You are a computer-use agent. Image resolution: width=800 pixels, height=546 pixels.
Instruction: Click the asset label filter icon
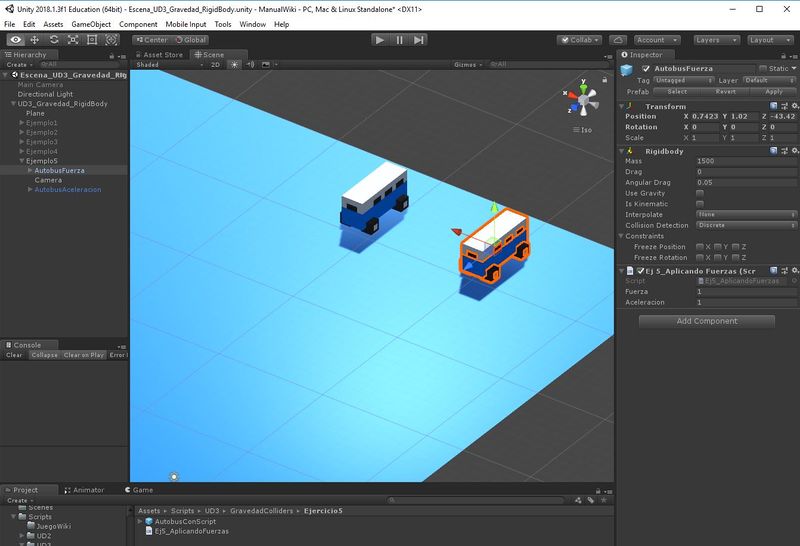pos(590,501)
